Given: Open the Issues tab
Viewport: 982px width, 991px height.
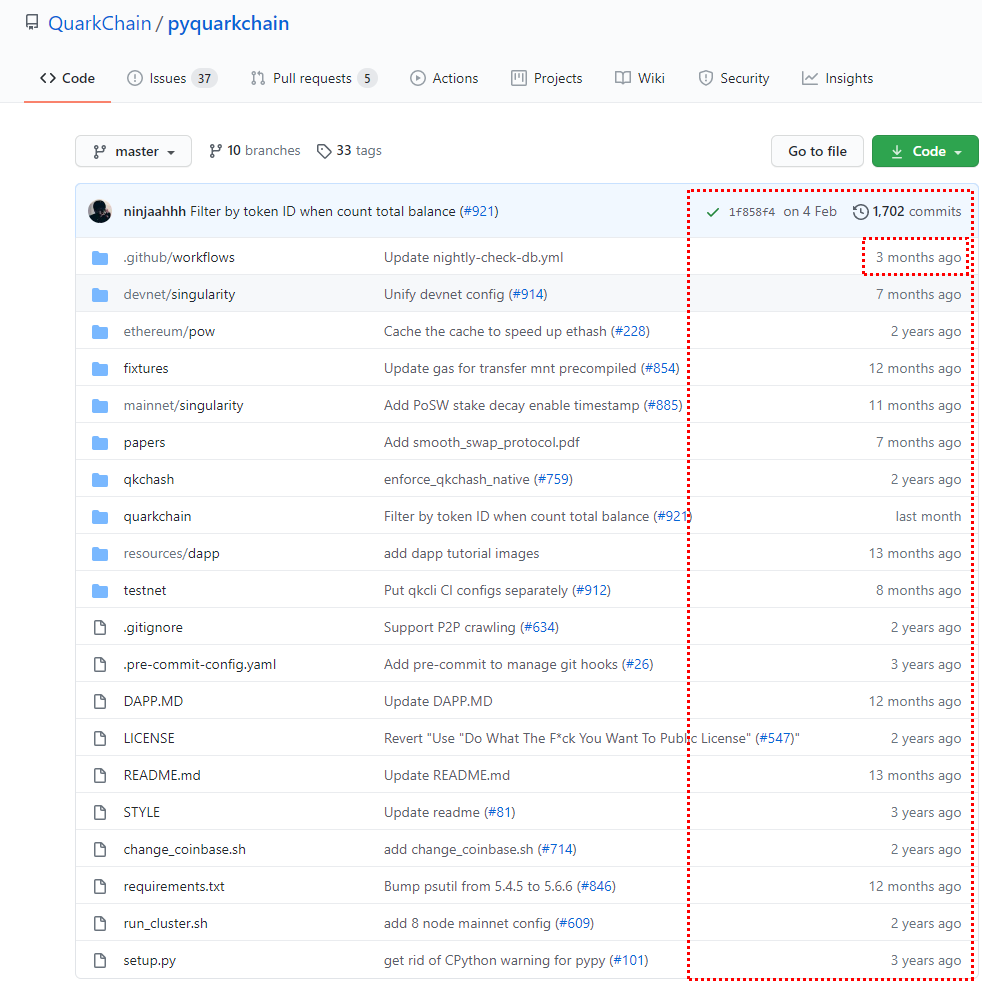Looking at the screenshot, I should (171, 78).
